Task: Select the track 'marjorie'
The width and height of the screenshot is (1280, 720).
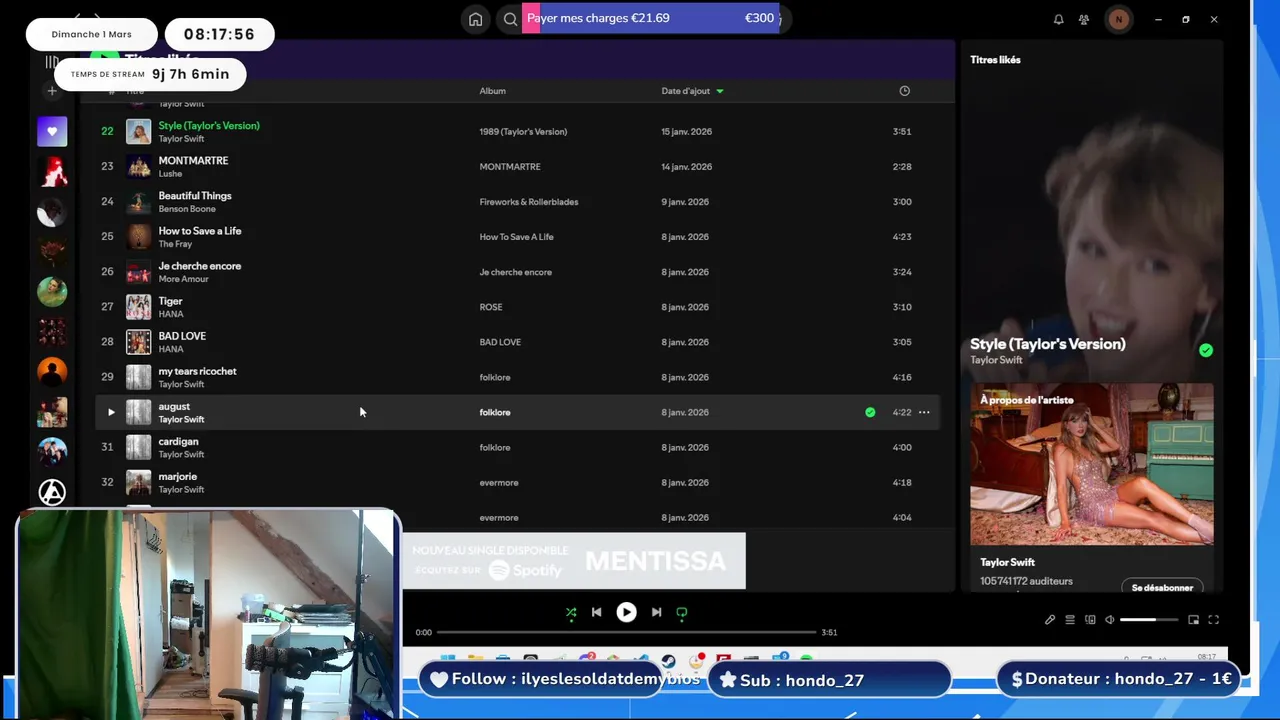Action: 177,477
